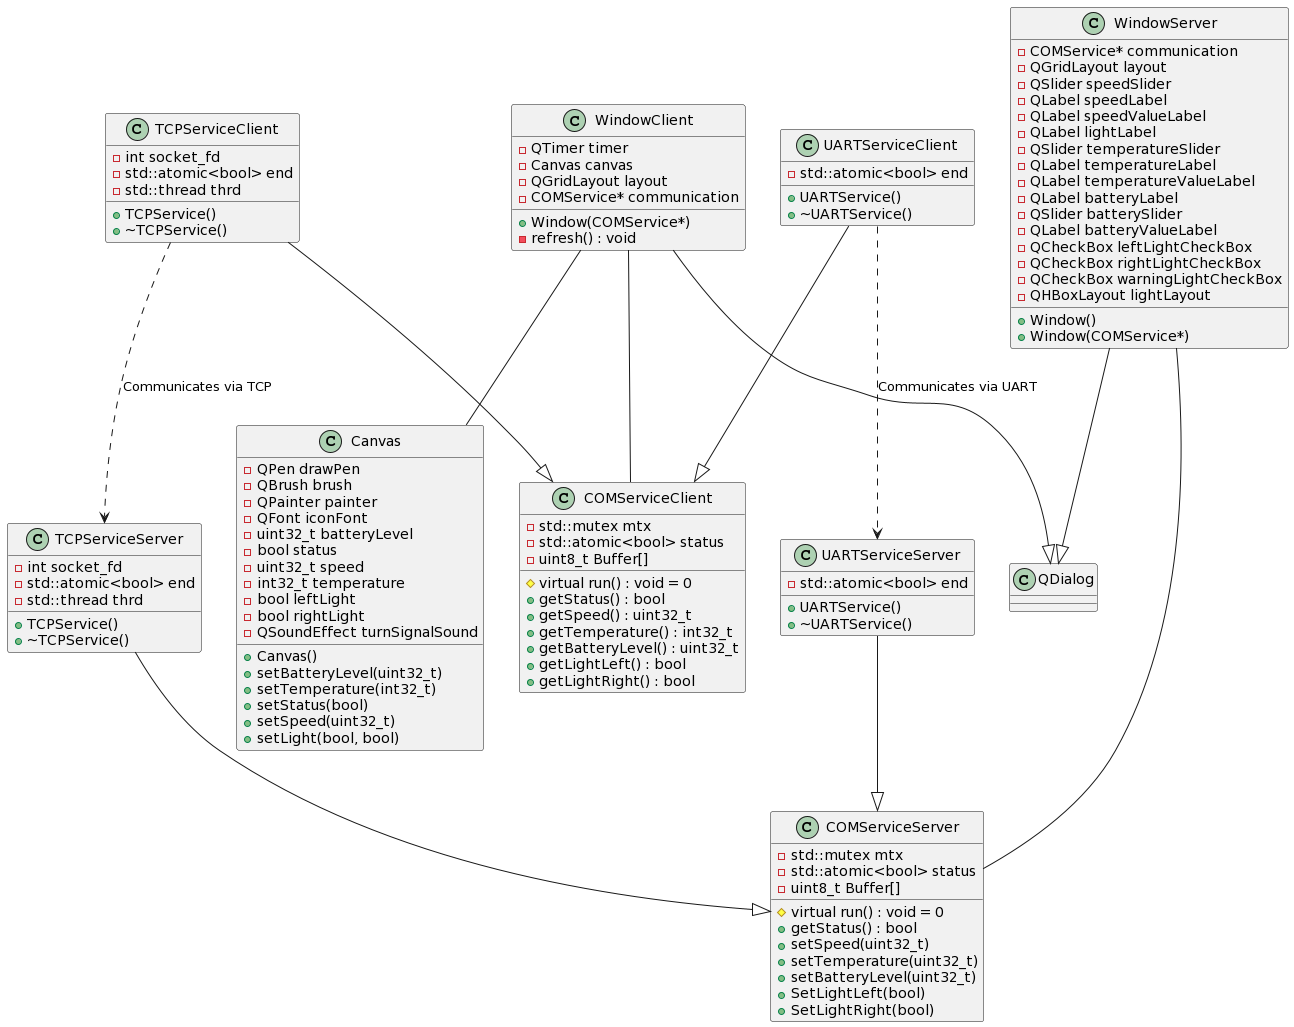Click the class icon on TCPServiceClient header
This screenshot has height=1027, width=1294.
[x=137, y=129]
